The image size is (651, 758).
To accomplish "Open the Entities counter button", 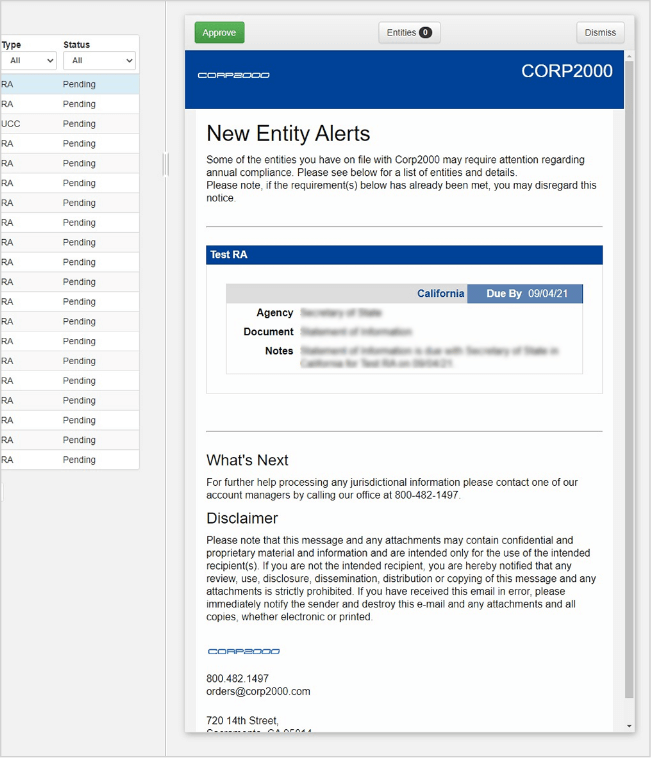I will 409,32.
